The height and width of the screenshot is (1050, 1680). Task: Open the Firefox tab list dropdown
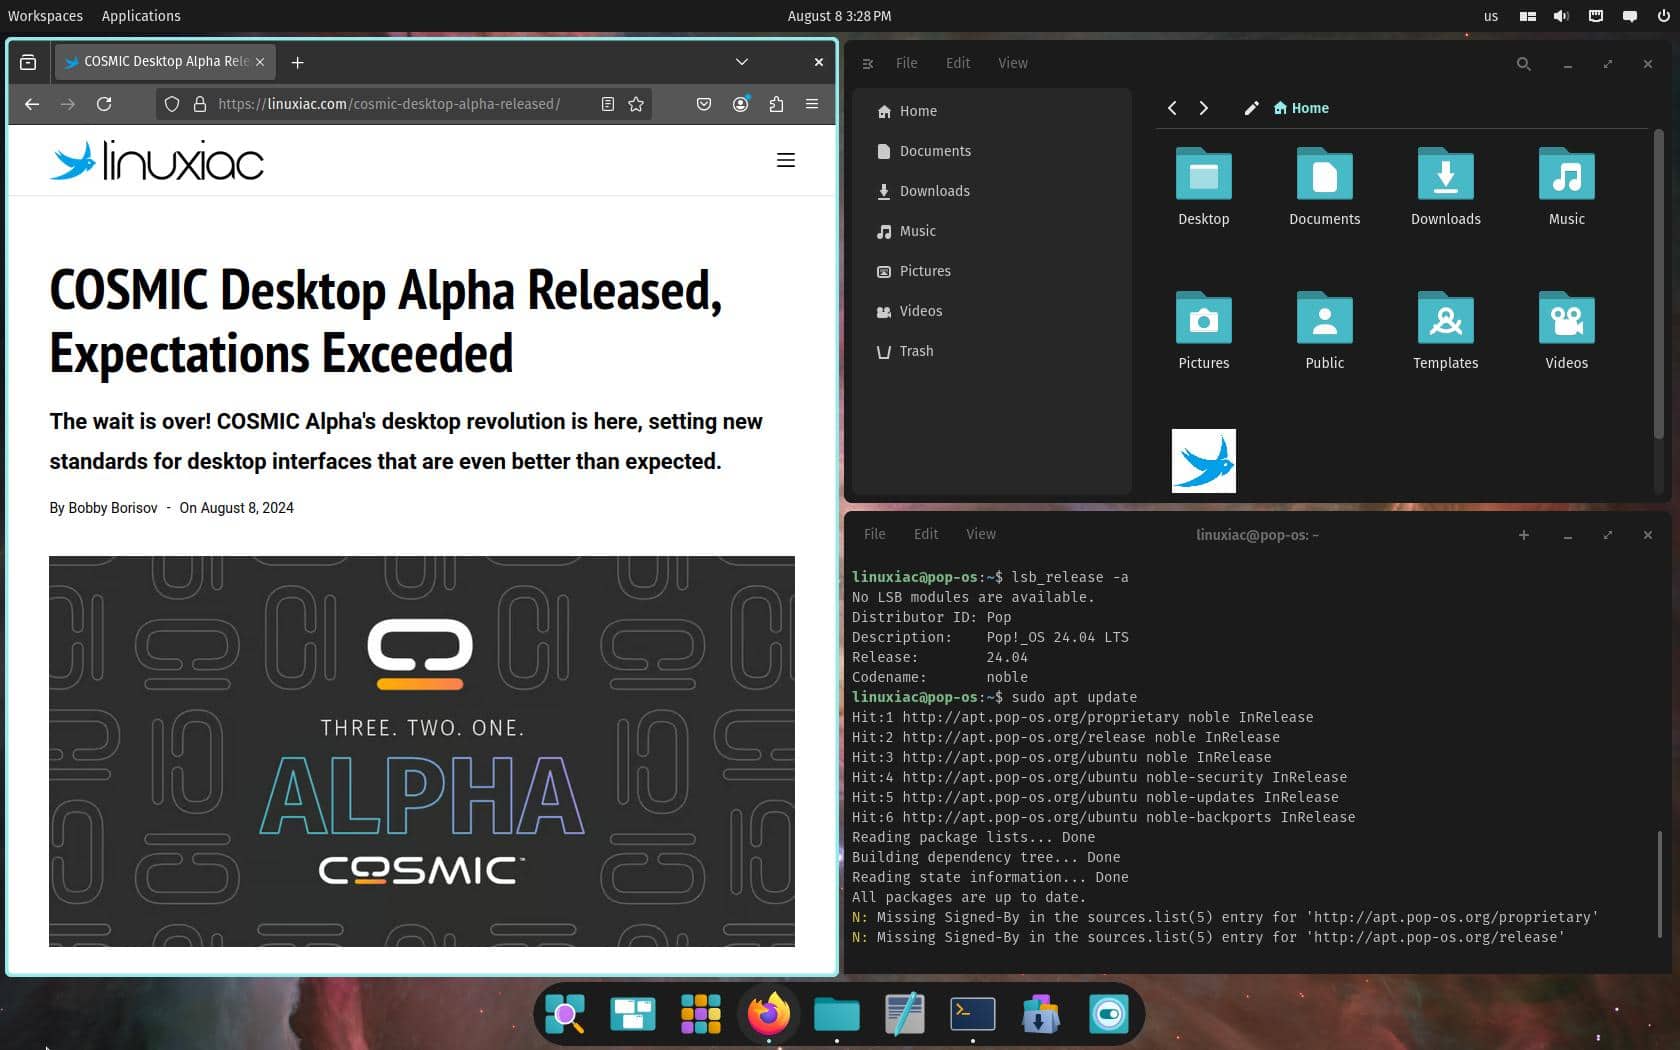click(741, 62)
